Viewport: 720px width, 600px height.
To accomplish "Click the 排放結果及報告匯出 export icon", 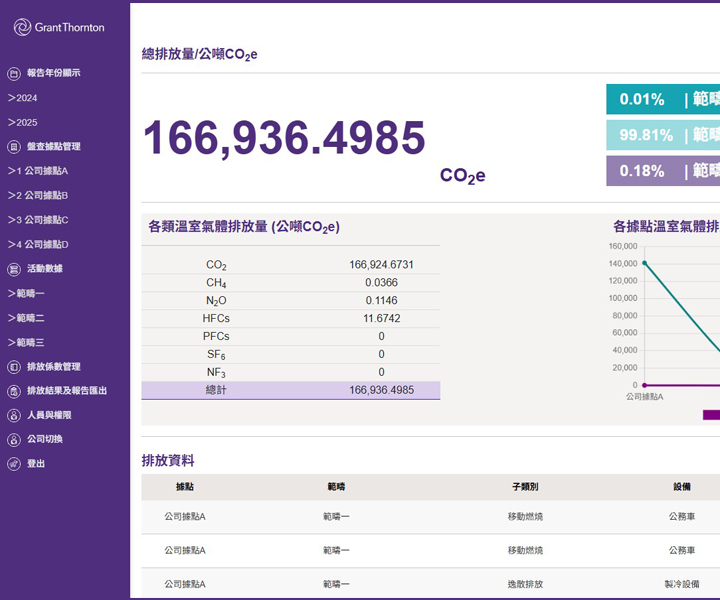I will coord(14,391).
